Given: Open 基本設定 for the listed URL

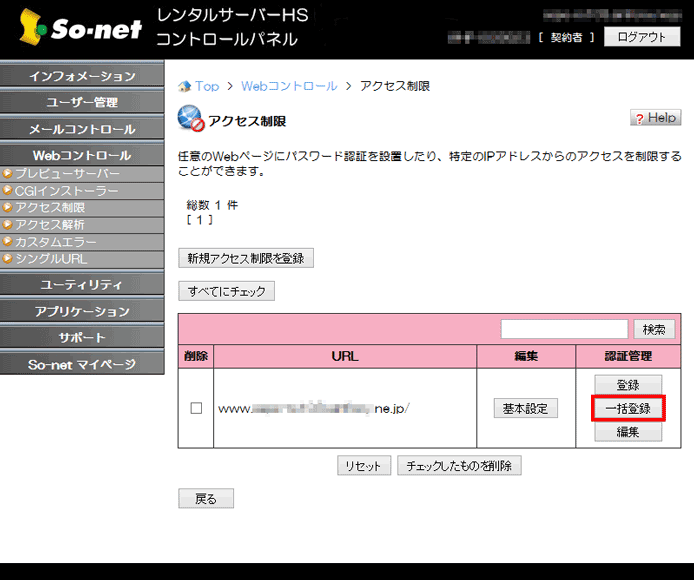Looking at the screenshot, I should click(x=525, y=408).
